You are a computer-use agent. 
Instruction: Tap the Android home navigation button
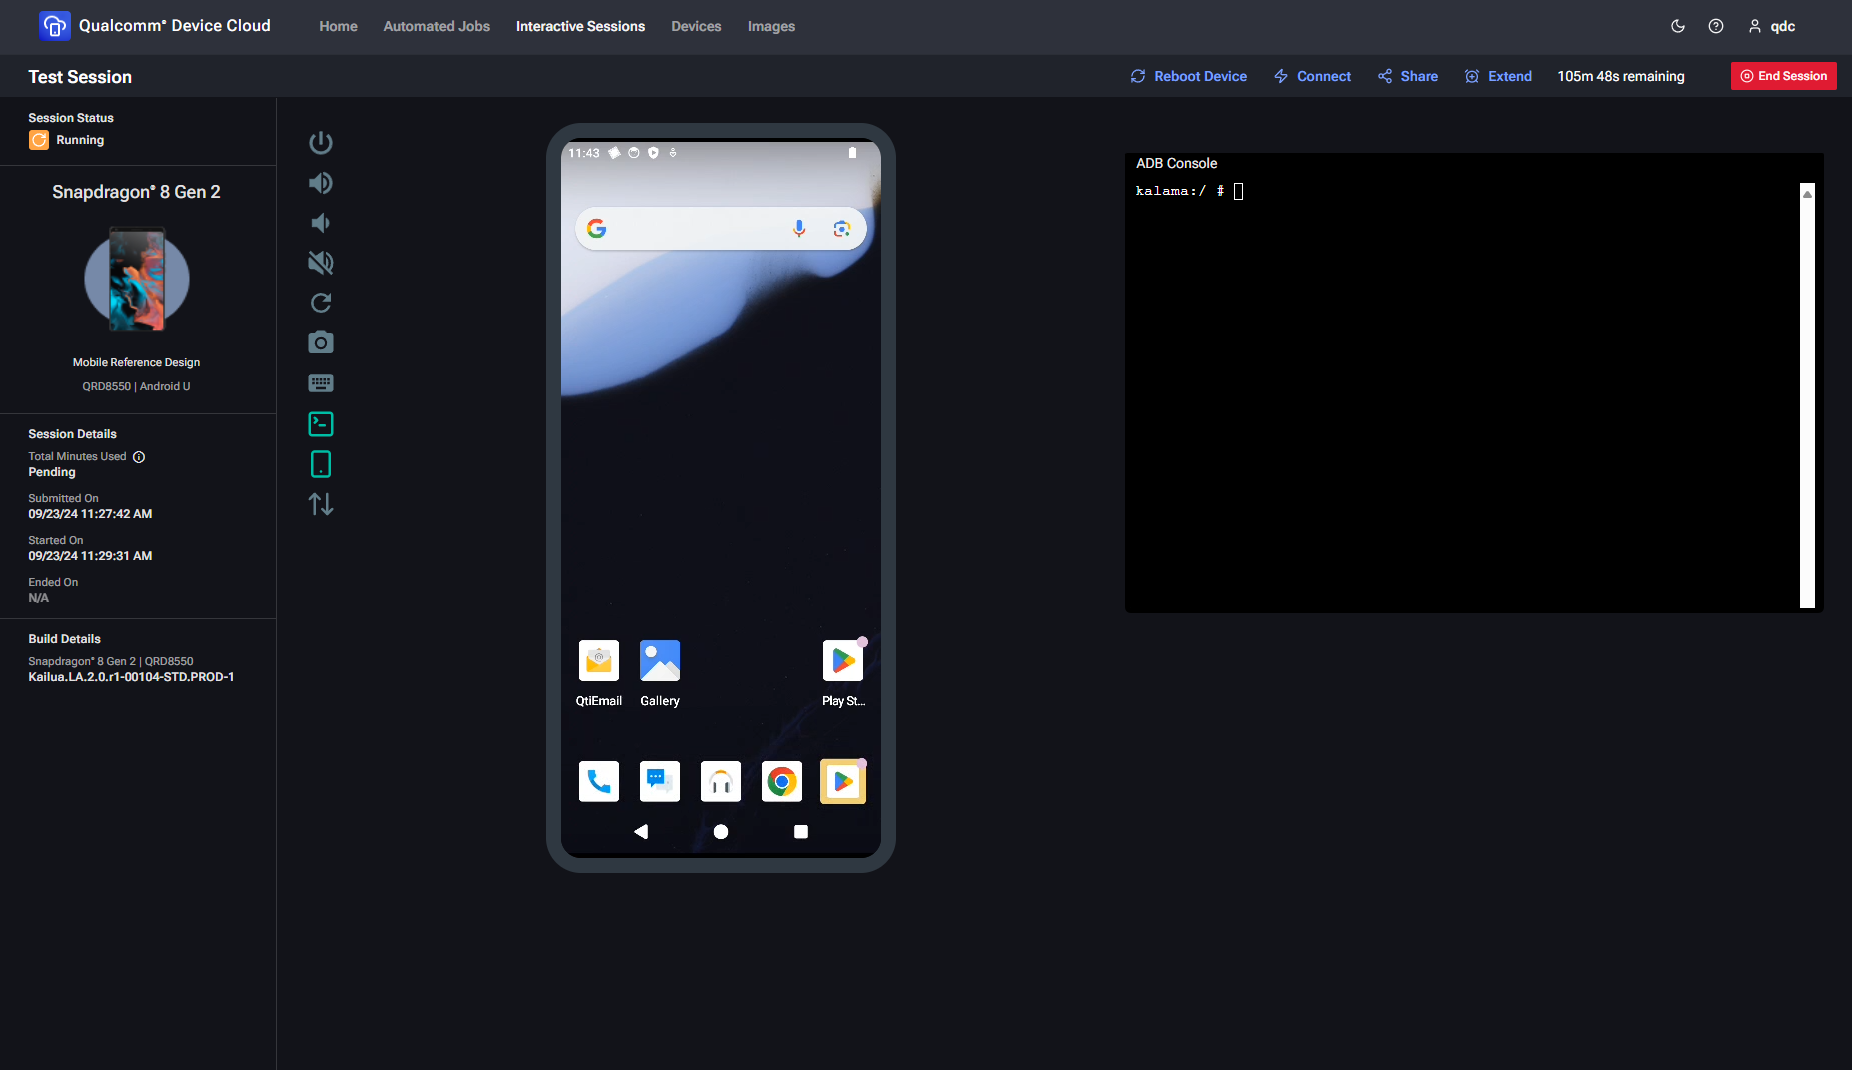pos(721,831)
